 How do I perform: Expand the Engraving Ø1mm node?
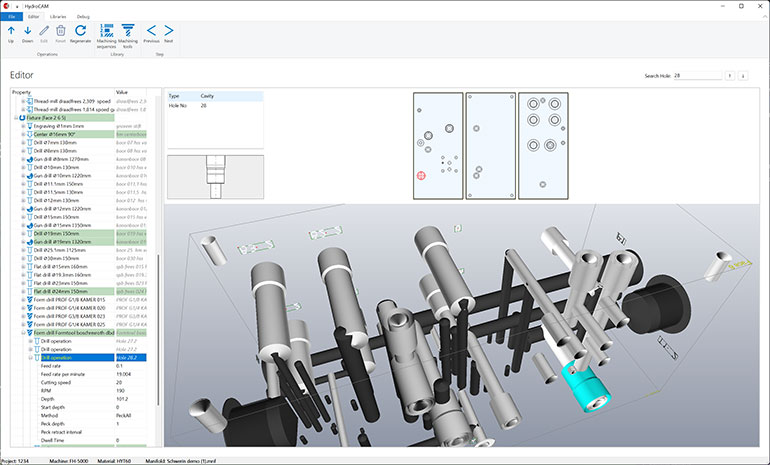click(23, 126)
